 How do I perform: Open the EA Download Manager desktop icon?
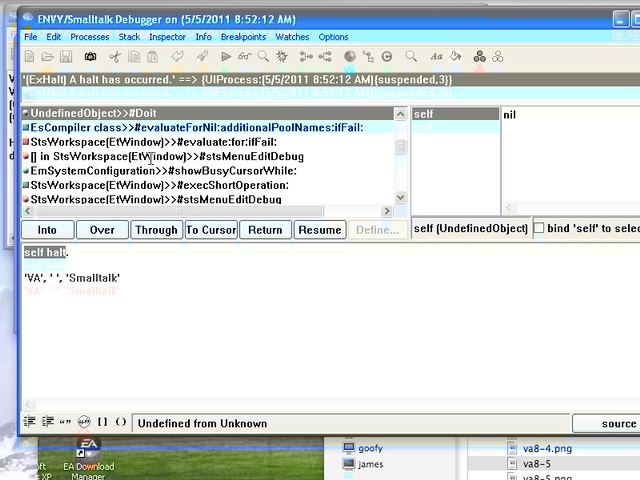(x=89, y=458)
